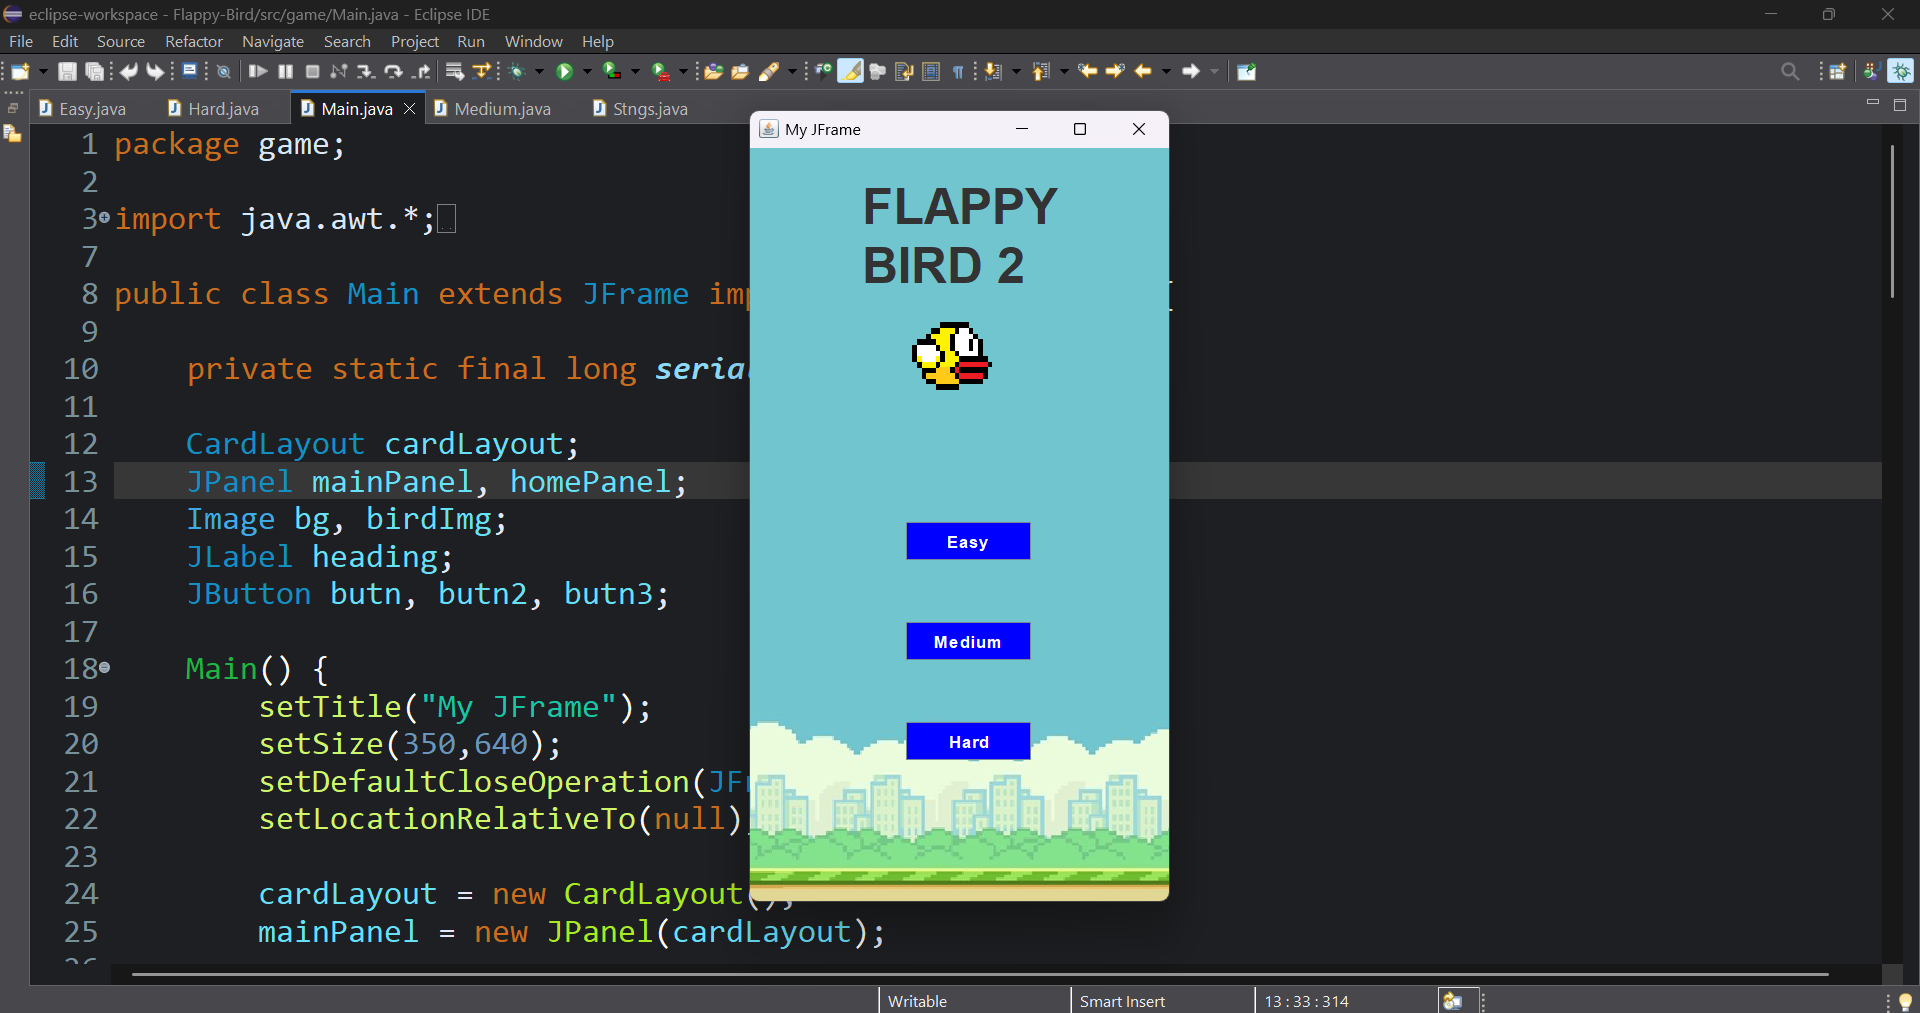Expand the folded import block on line 3
This screenshot has width=1920, height=1013.
tap(104, 218)
